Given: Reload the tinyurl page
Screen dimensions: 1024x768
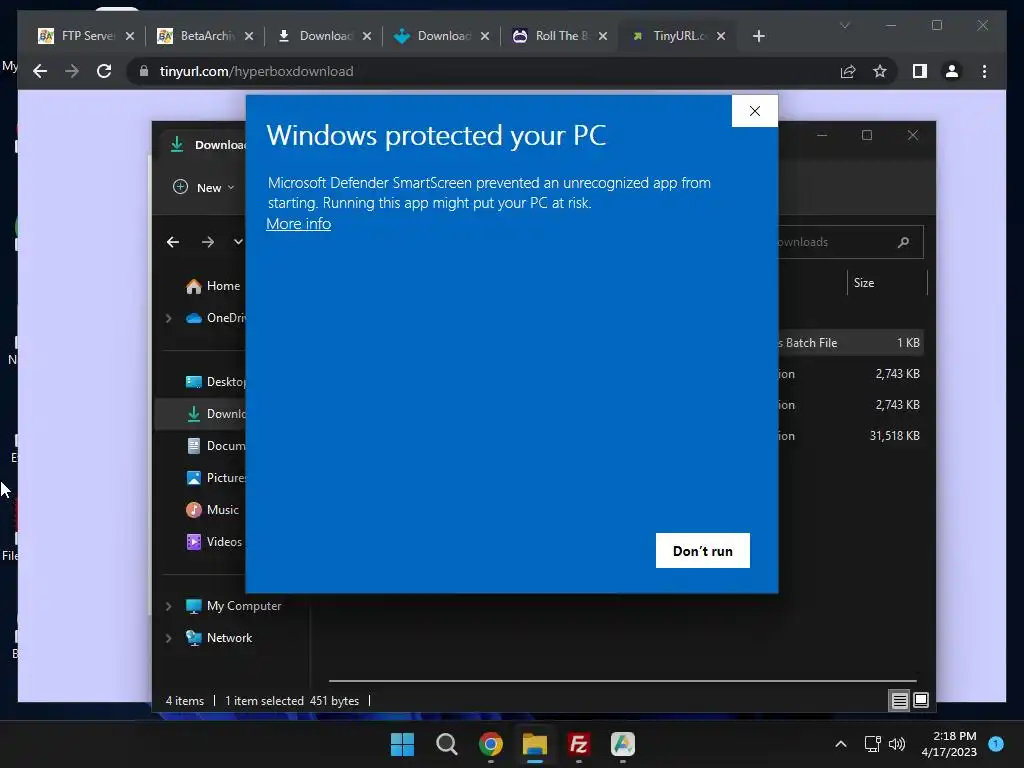Looking at the screenshot, I should [x=104, y=71].
